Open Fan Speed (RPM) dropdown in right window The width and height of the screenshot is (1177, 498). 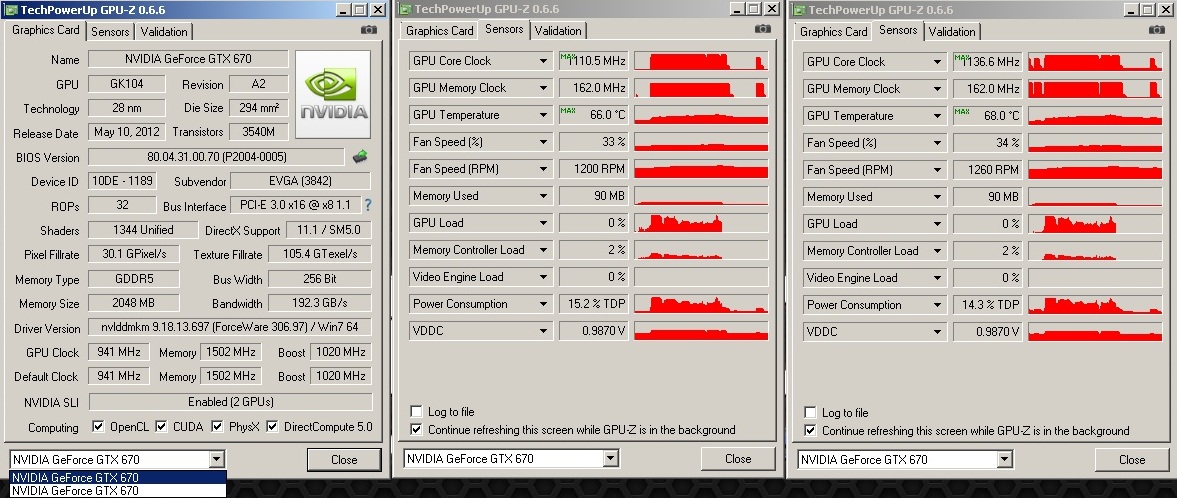pyautogui.click(x=938, y=170)
